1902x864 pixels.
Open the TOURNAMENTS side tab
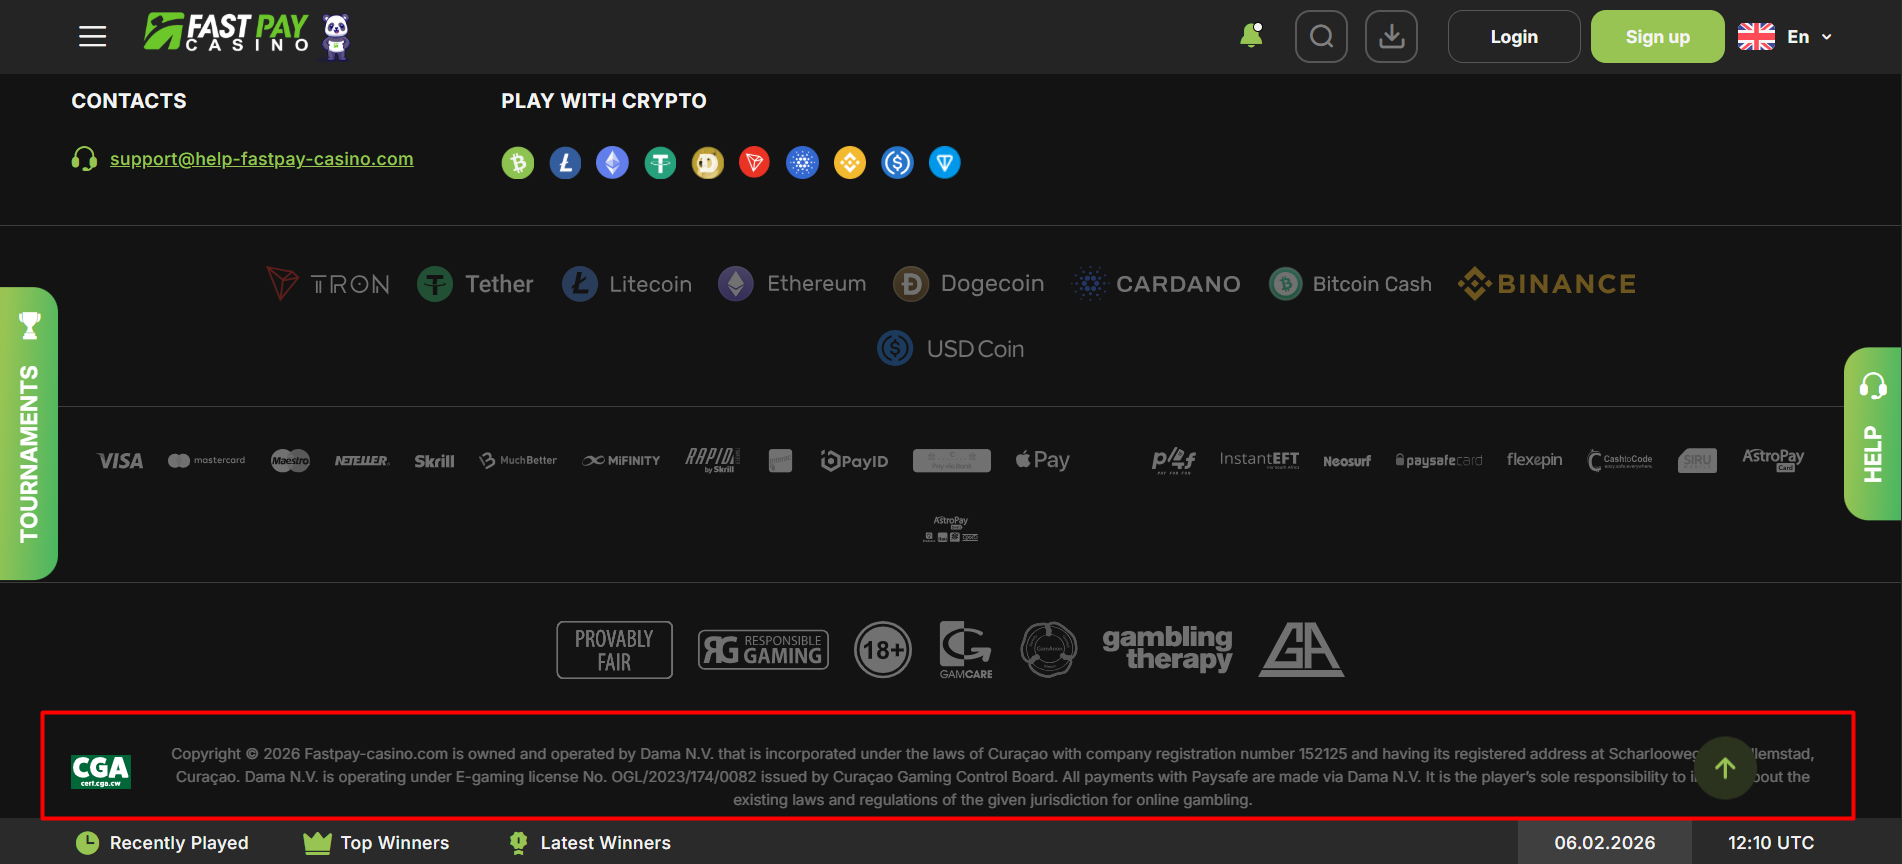(x=29, y=433)
